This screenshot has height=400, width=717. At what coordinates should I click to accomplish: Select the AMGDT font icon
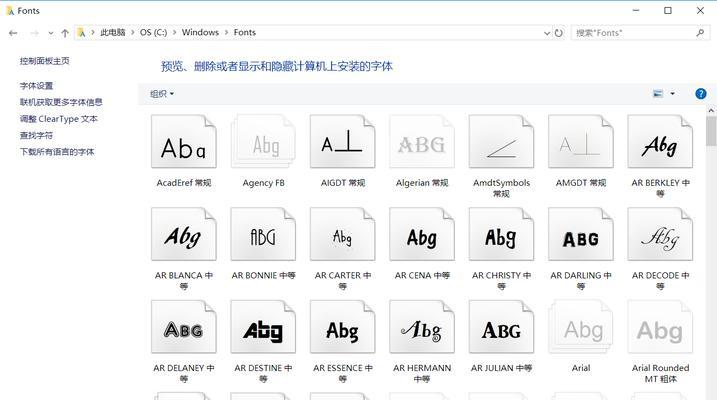(x=581, y=142)
